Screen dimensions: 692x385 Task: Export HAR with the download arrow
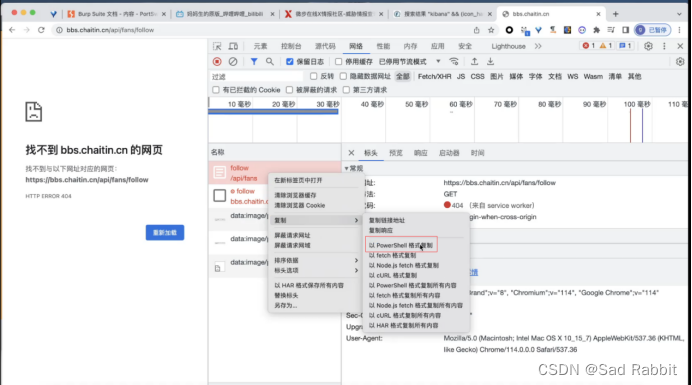[490, 62]
